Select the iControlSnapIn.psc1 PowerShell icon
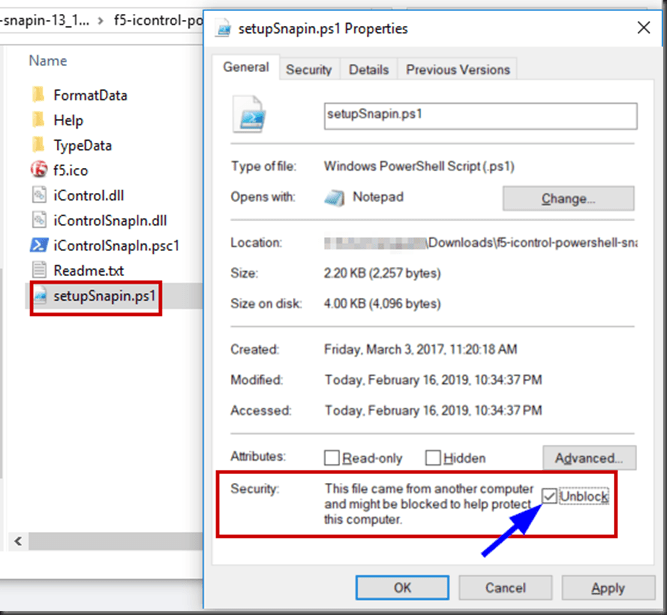Viewport: 667px width, 615px height. point(39,245)
